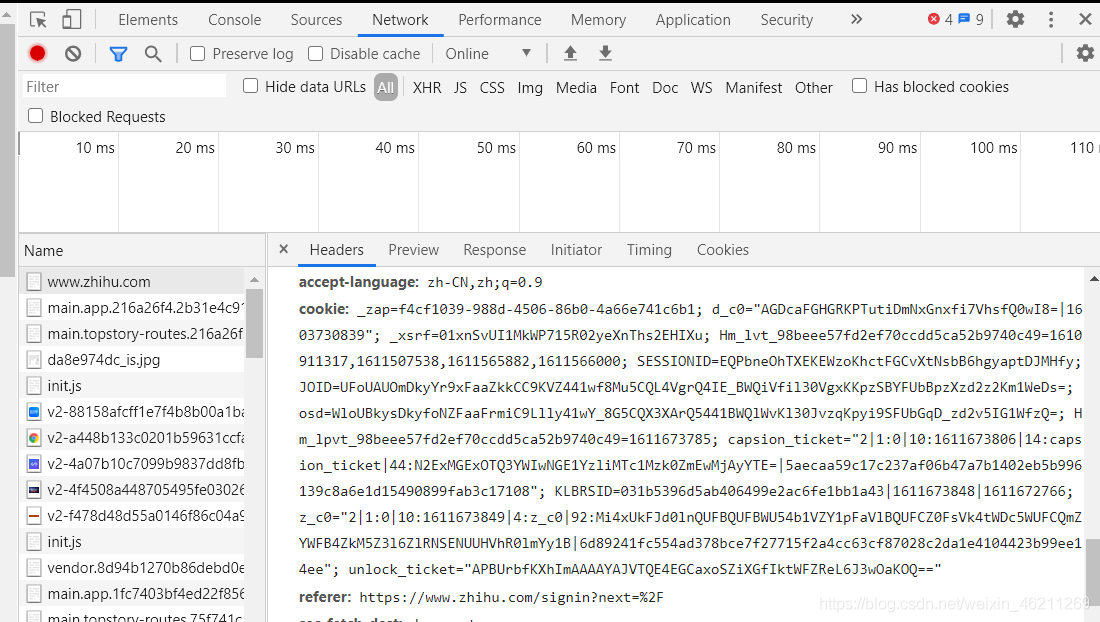
Task: Filter requests by JS
Action: point(460,88)
